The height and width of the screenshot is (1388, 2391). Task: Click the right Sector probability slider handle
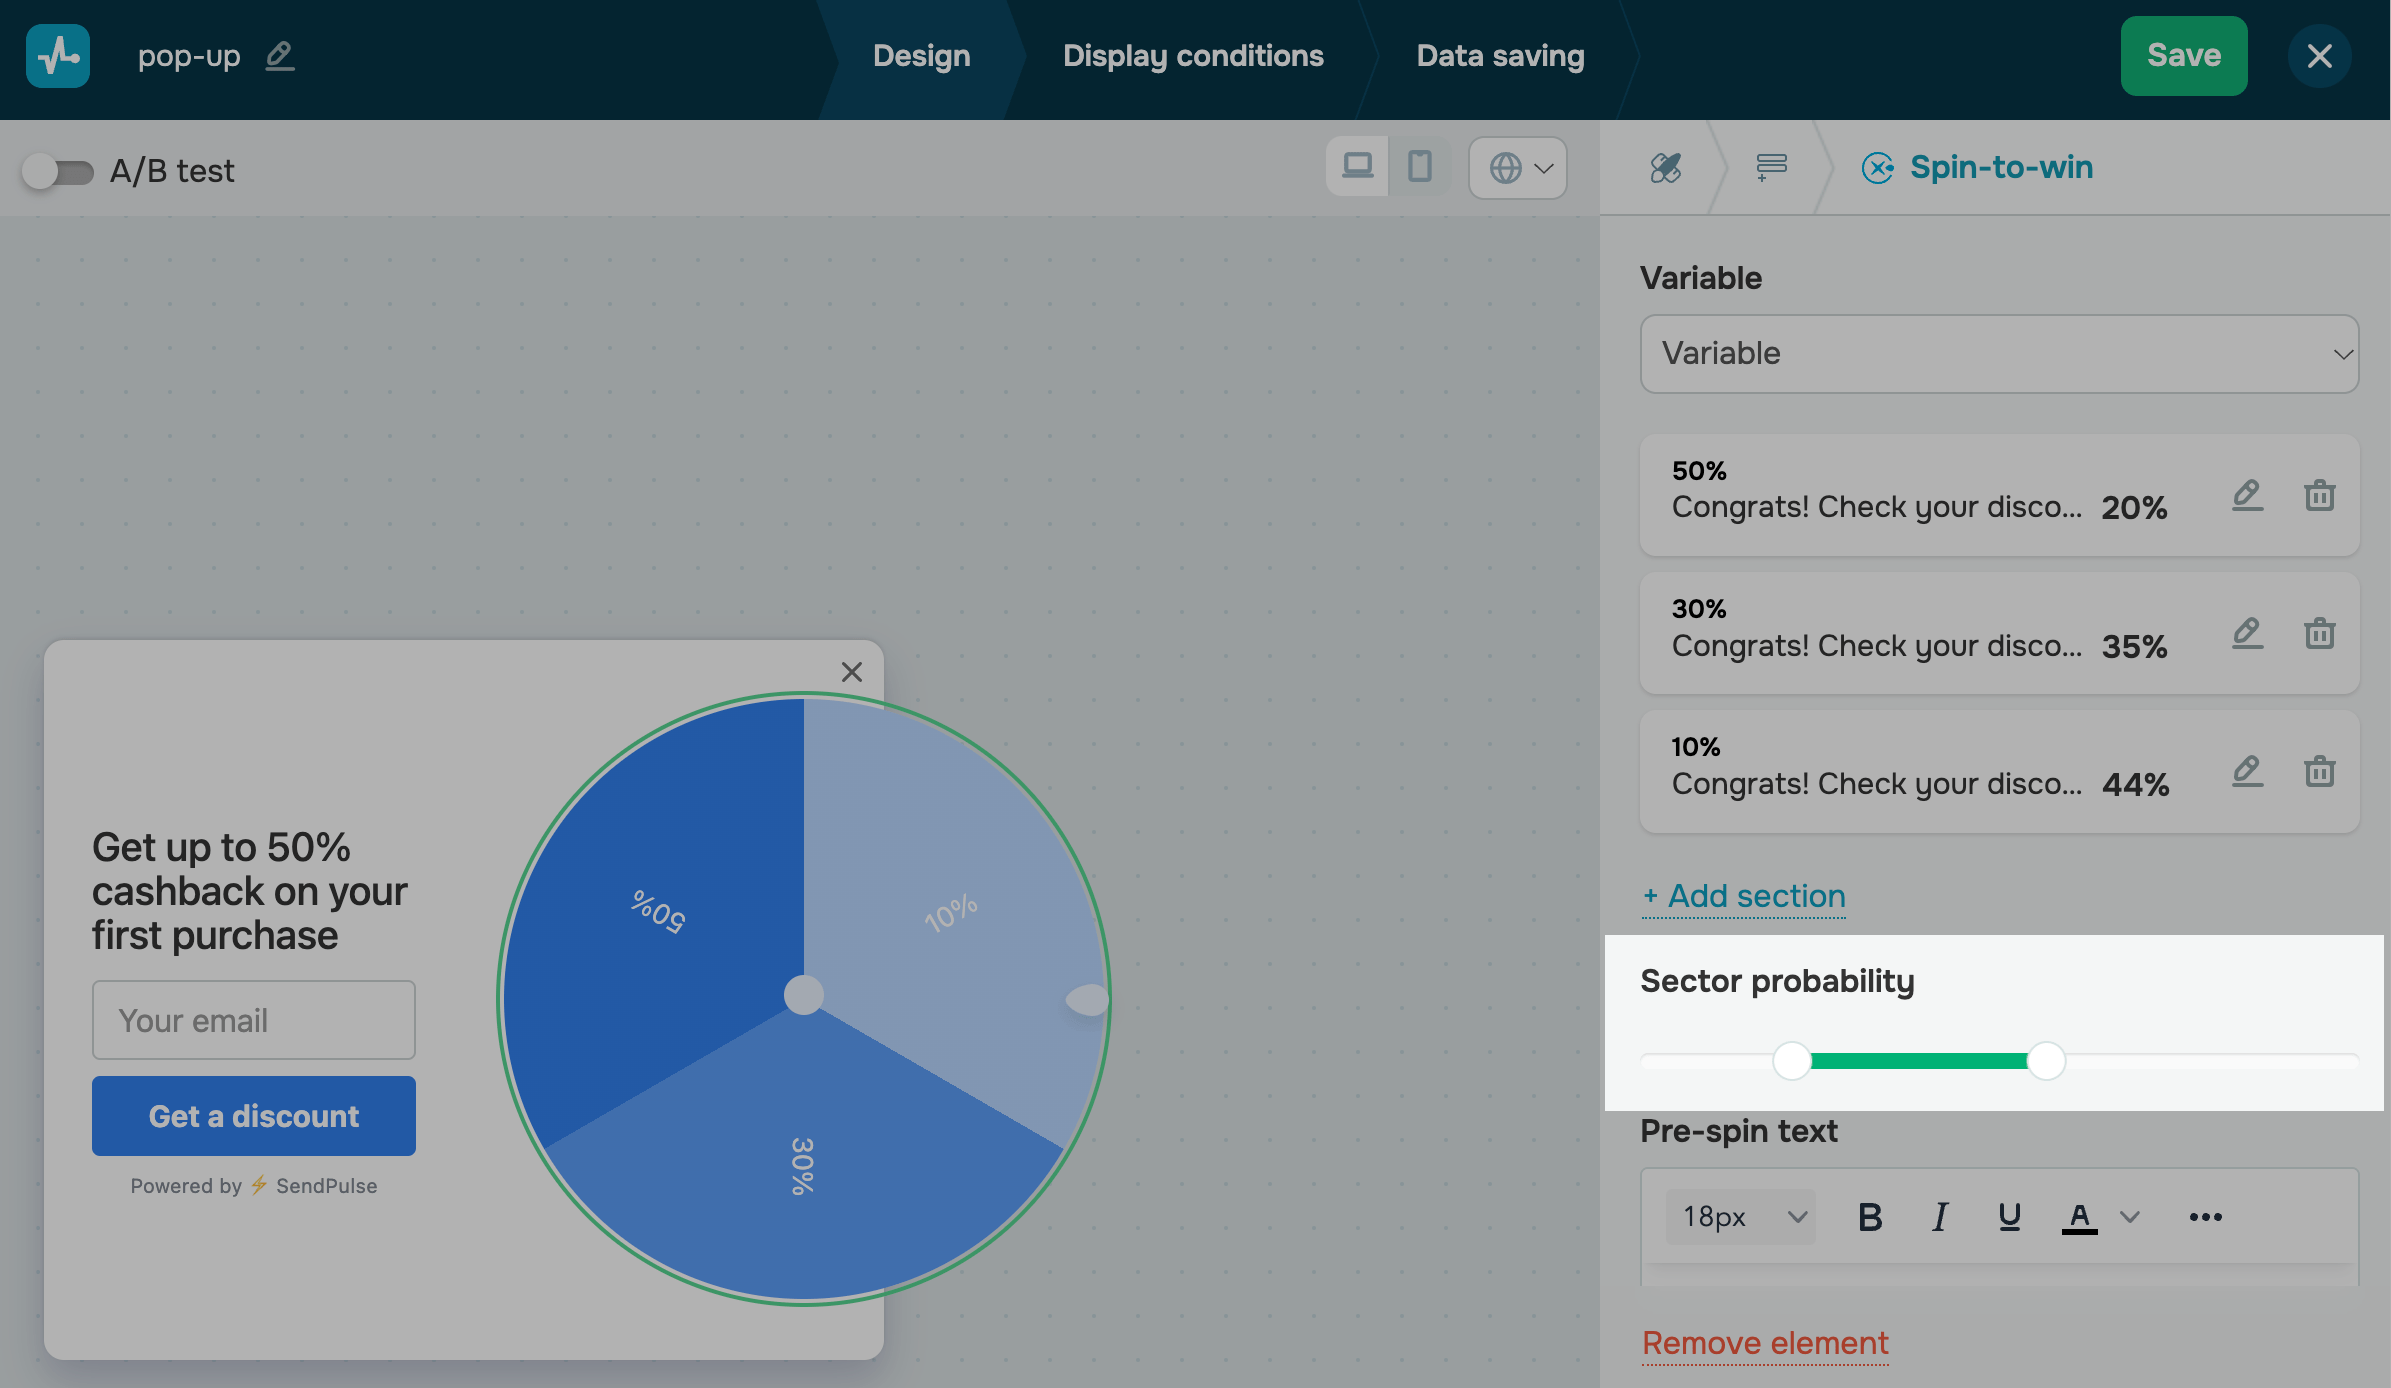tap(2046, 1061)
